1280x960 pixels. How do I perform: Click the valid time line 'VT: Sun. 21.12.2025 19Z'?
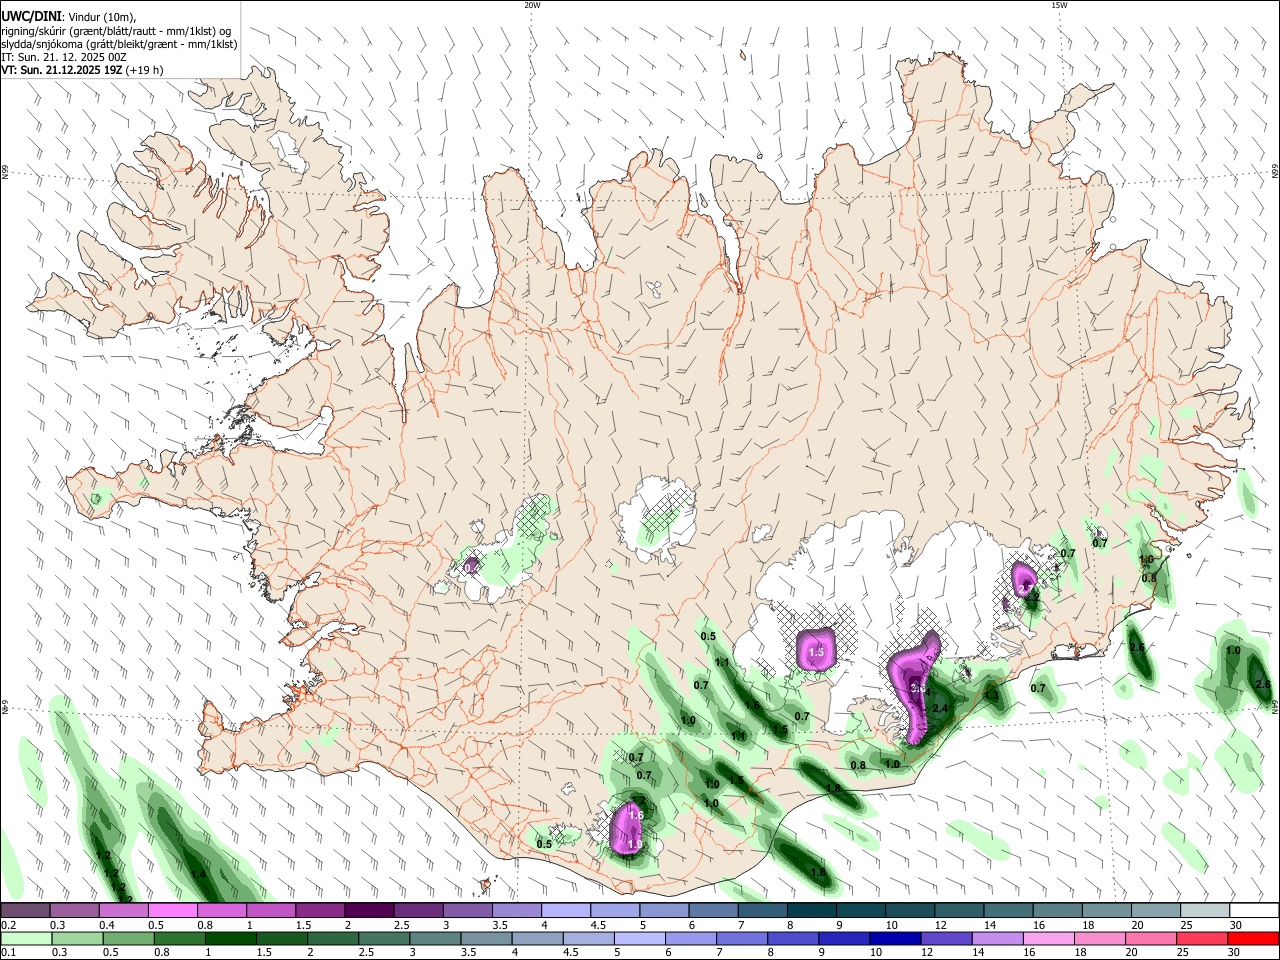click(62, 70)
